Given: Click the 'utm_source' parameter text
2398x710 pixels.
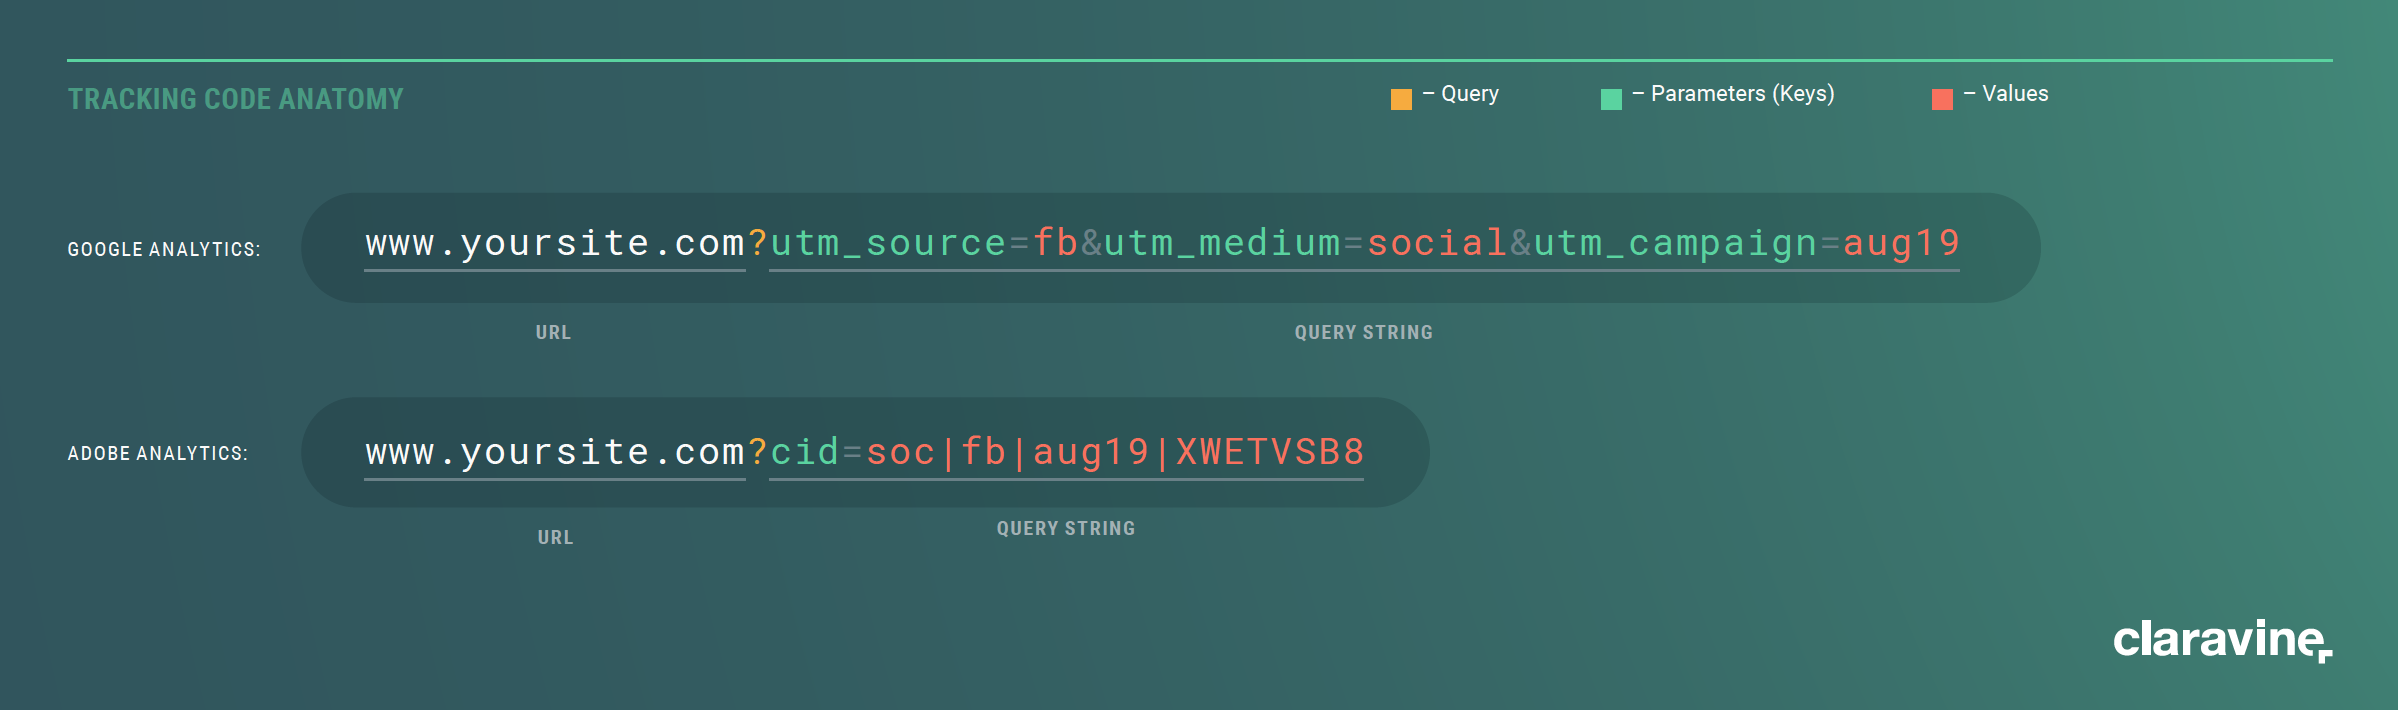Looking at the screenshot, I should (888, 243).
